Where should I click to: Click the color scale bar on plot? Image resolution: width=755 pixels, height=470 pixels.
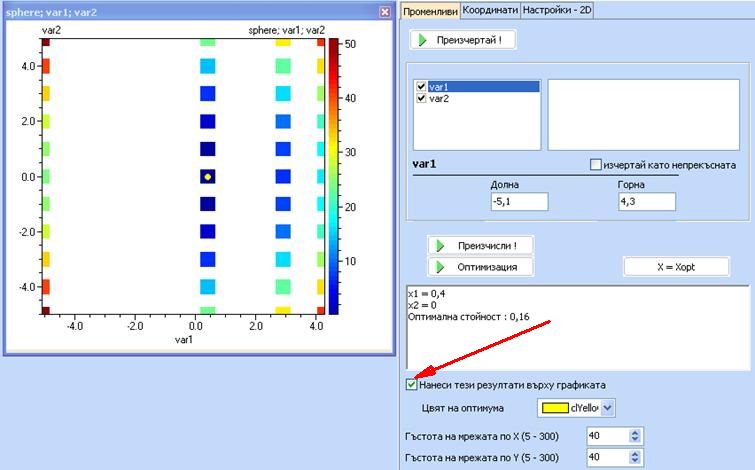pyautogui.click(x=334, y=176)
